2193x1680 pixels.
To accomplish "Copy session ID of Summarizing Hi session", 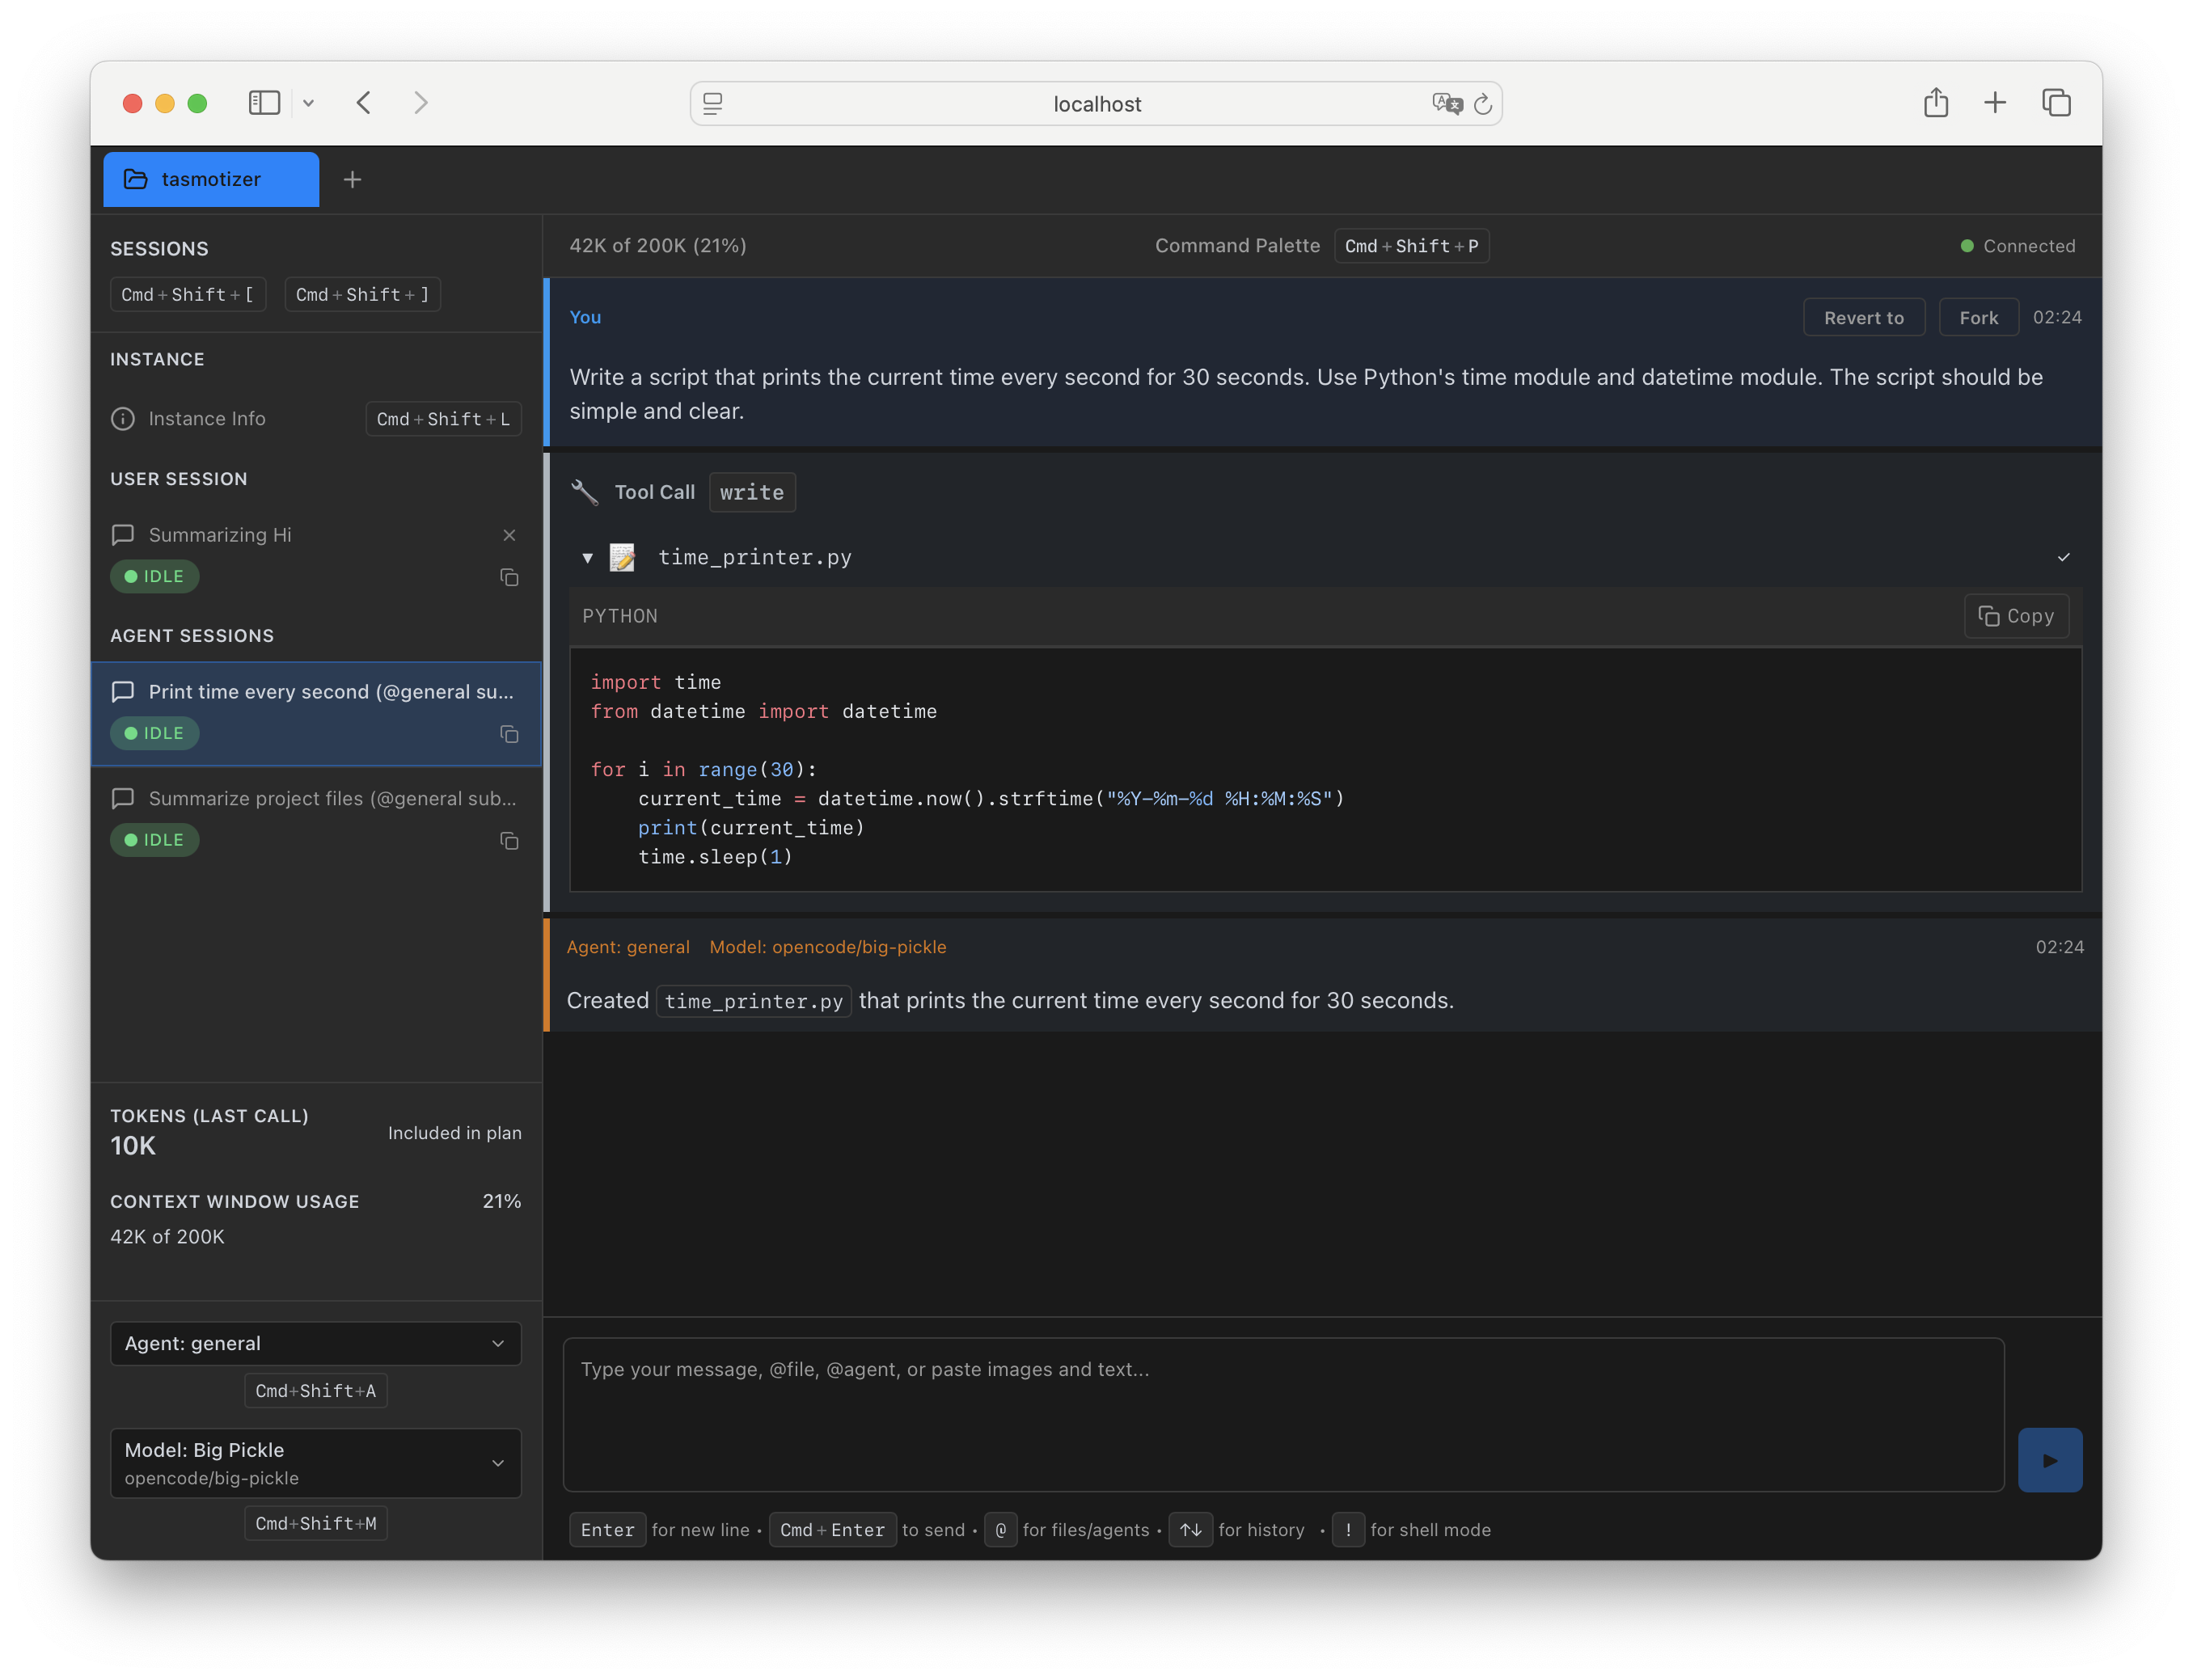I will click(509, 577).
